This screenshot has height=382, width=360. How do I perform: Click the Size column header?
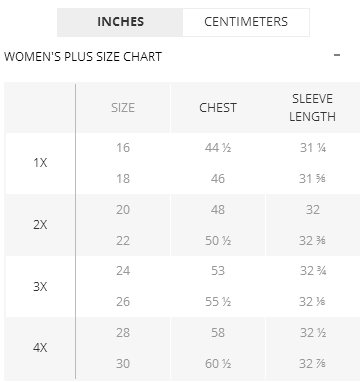[123, 108]
